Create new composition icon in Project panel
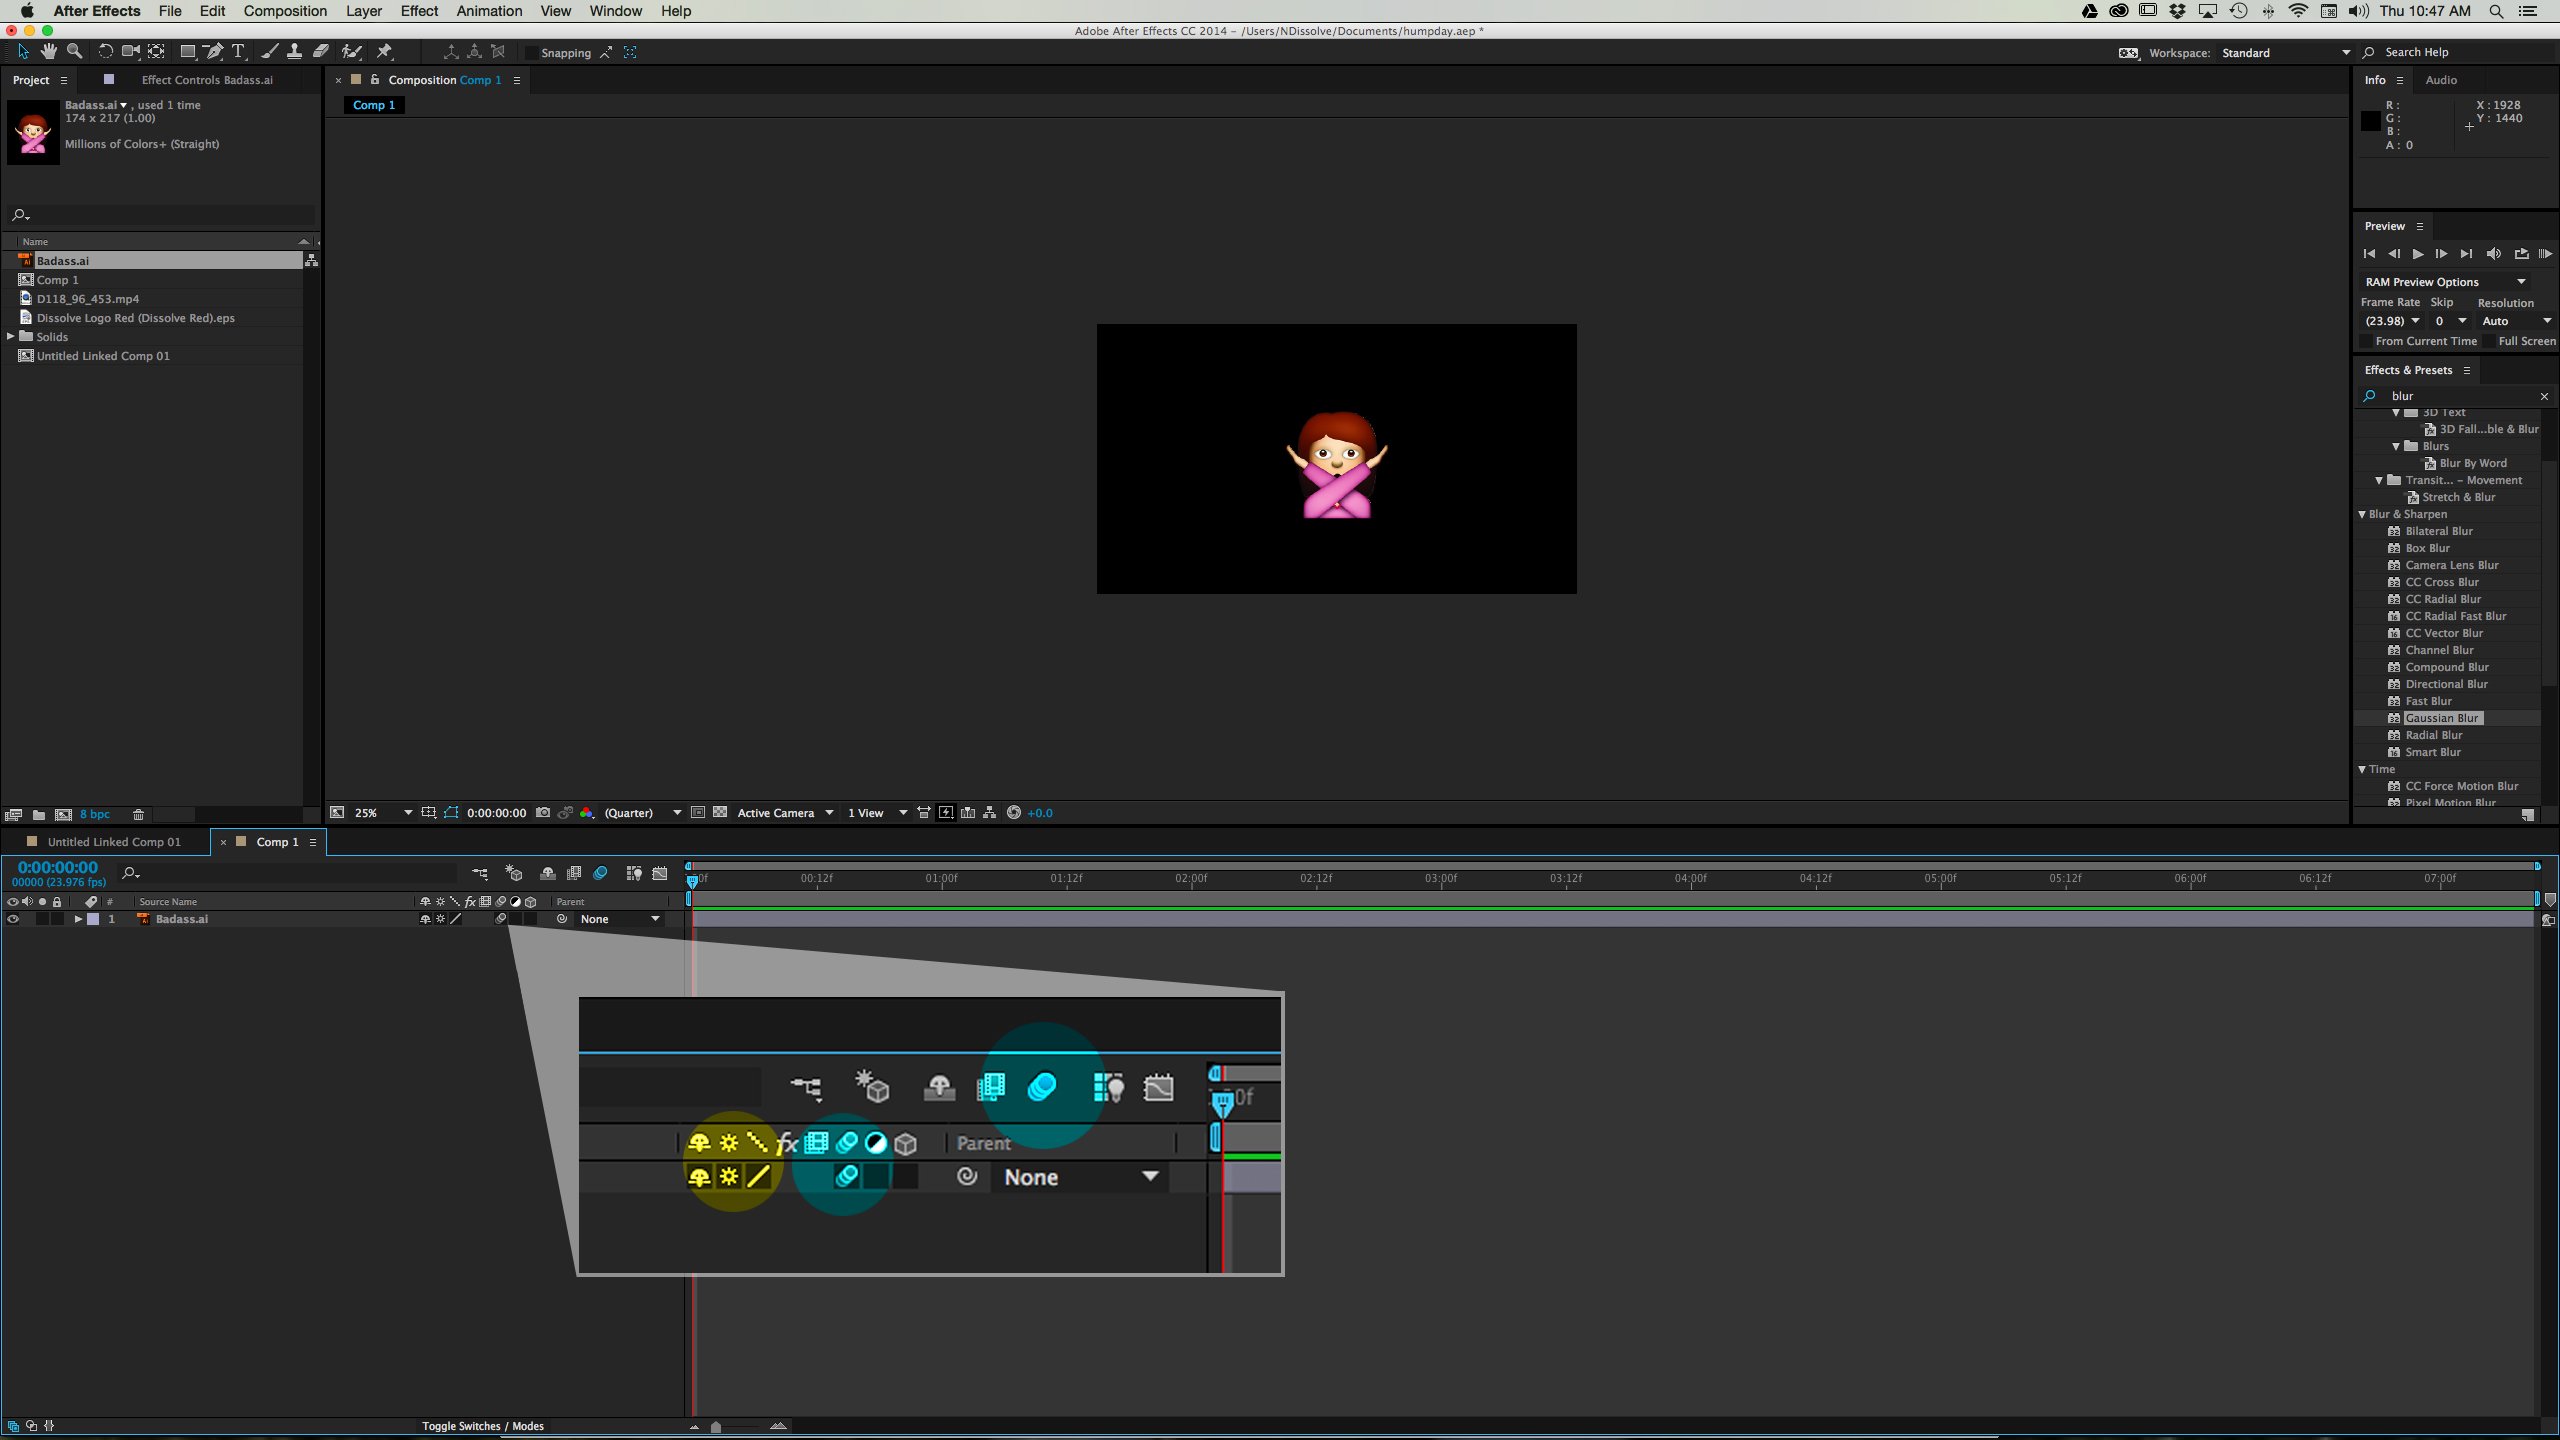Image resolution: width=2560 pixels, height=1440 pixels. point(63,814)
